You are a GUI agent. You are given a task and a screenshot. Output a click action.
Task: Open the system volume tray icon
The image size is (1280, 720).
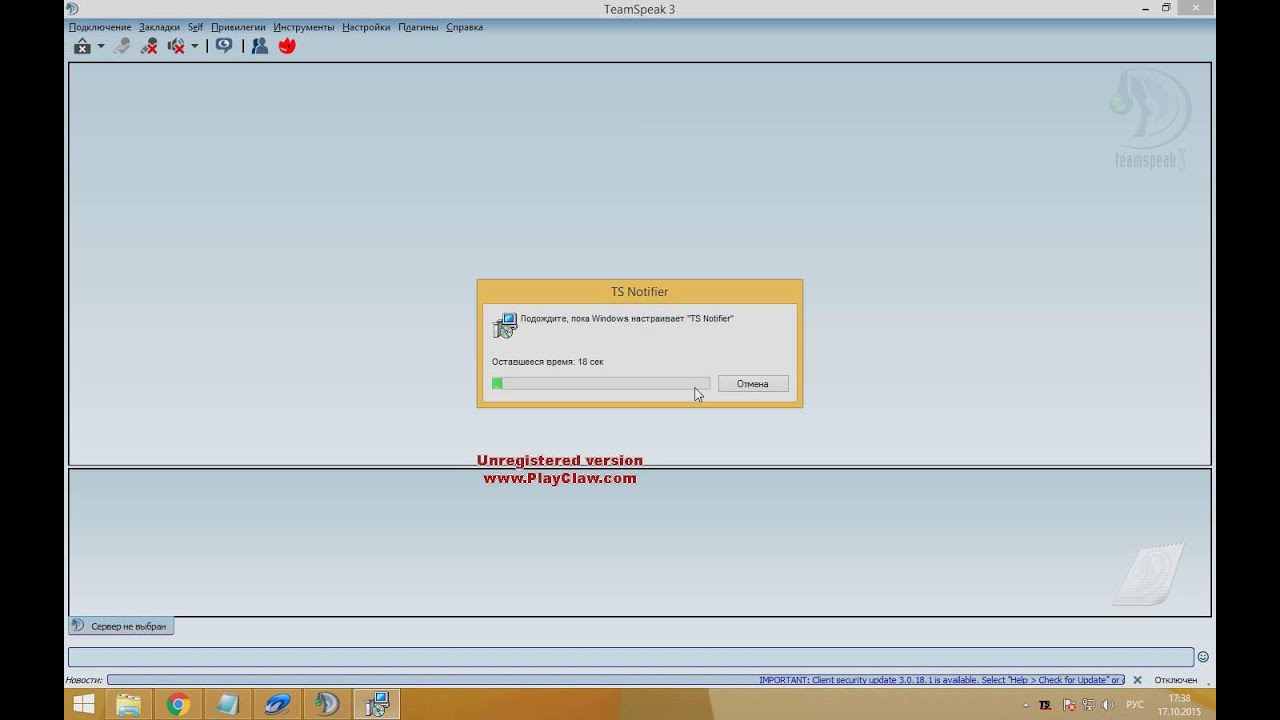click(1107, 705)
